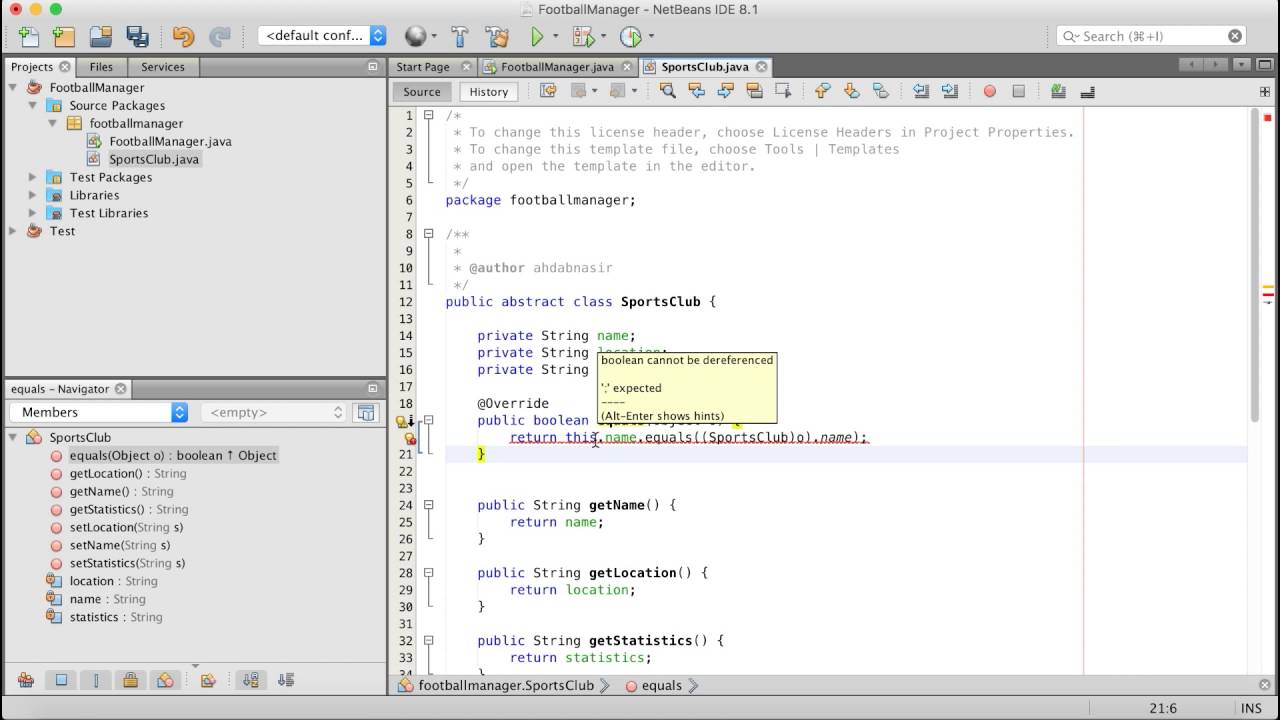The height and width of the screenshot is (720, 1280).
Task: Click the Open Project folder icon
Action: [x=101, y=37]
